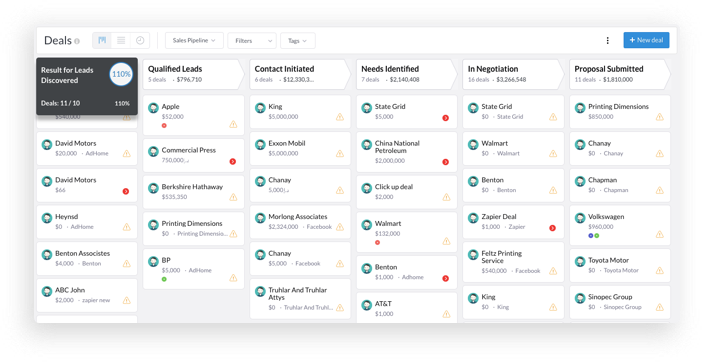
Task: Open the Tags dropdown
Action: click(x=298, y=40)
